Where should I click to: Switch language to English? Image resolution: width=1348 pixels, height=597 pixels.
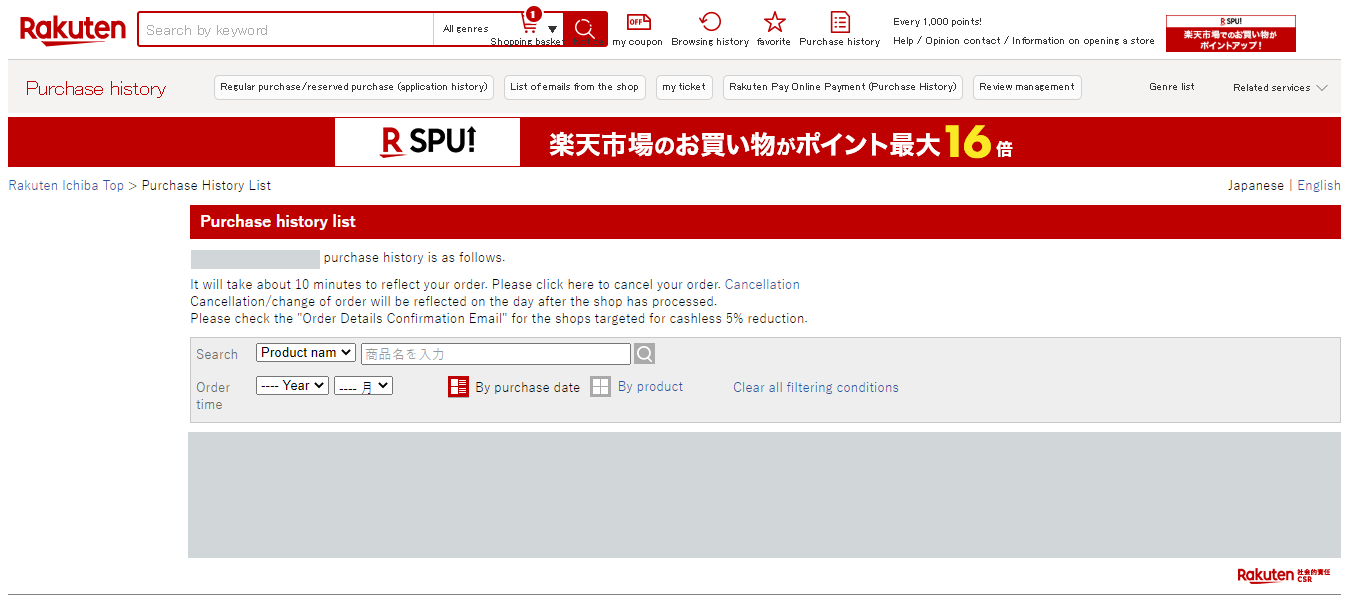pyautogui.click(x=1319, y=186)
